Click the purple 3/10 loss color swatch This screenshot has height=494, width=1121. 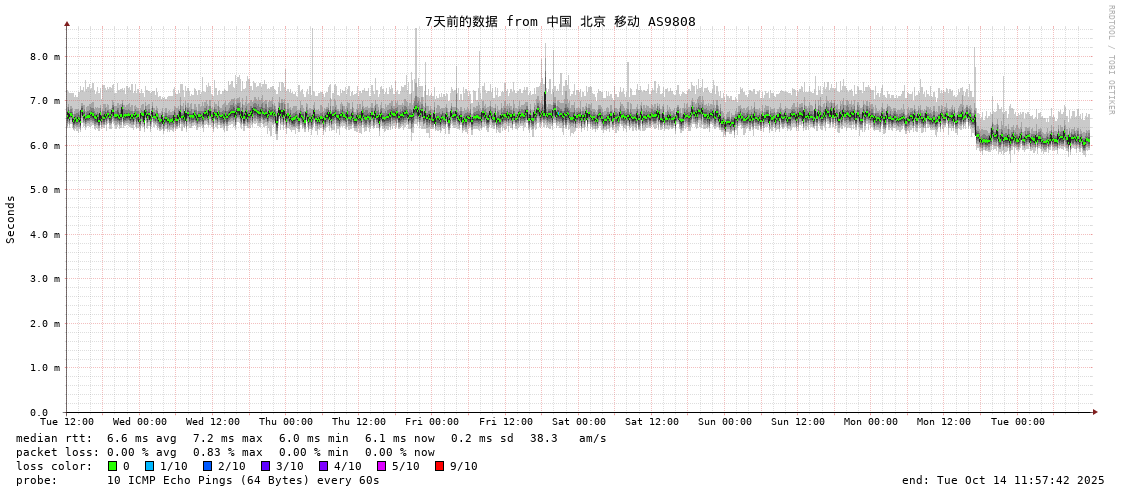click(x=266, y=466)
